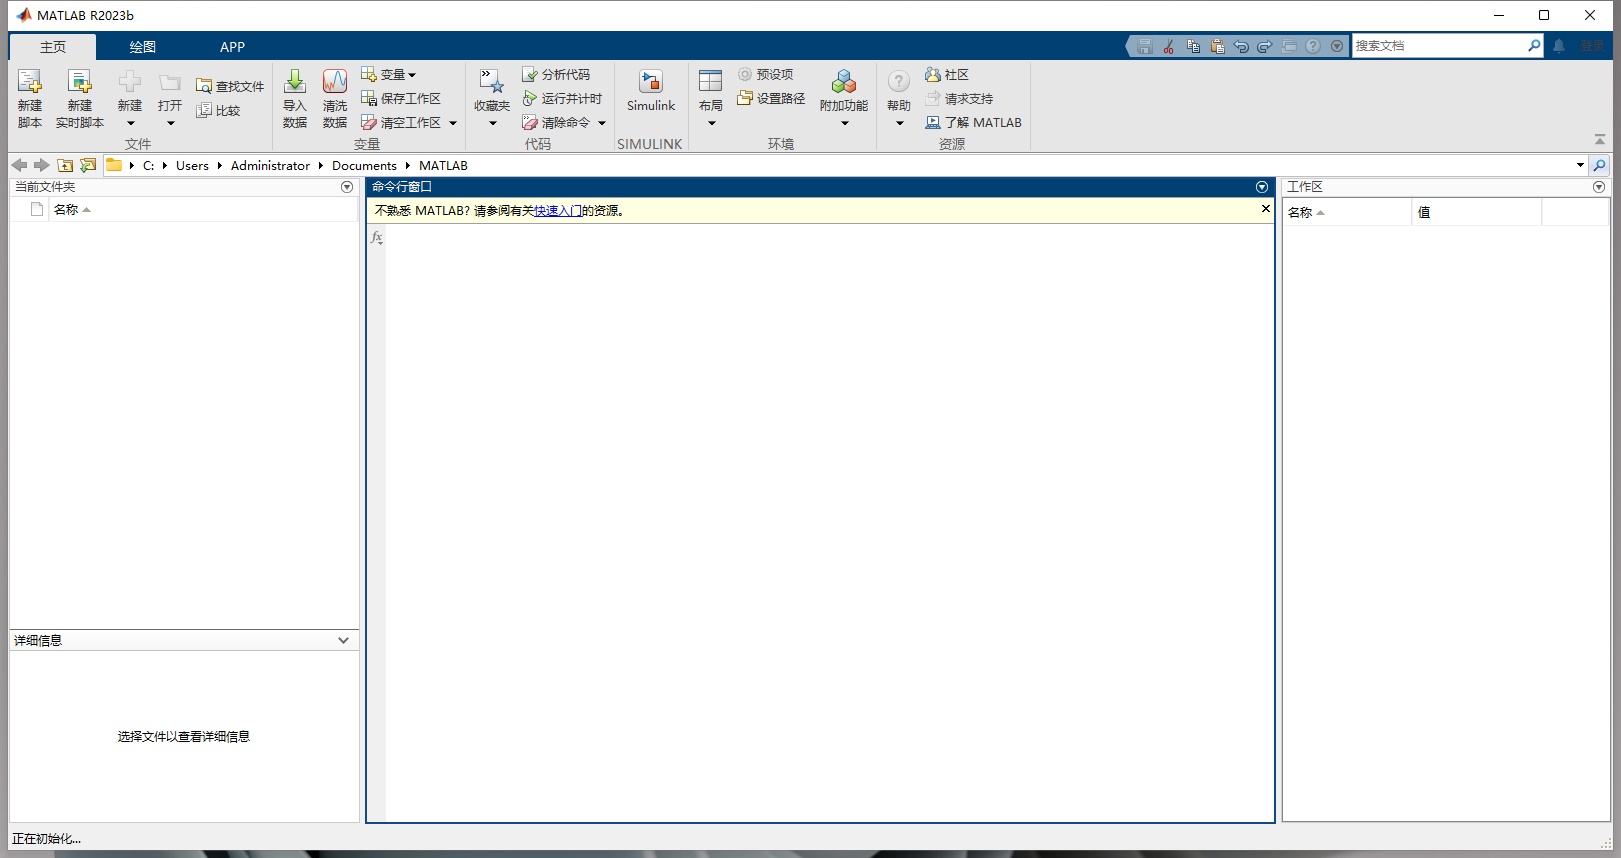
Task: Click 设置路径 (Set Path)
Action: (771, 98)
